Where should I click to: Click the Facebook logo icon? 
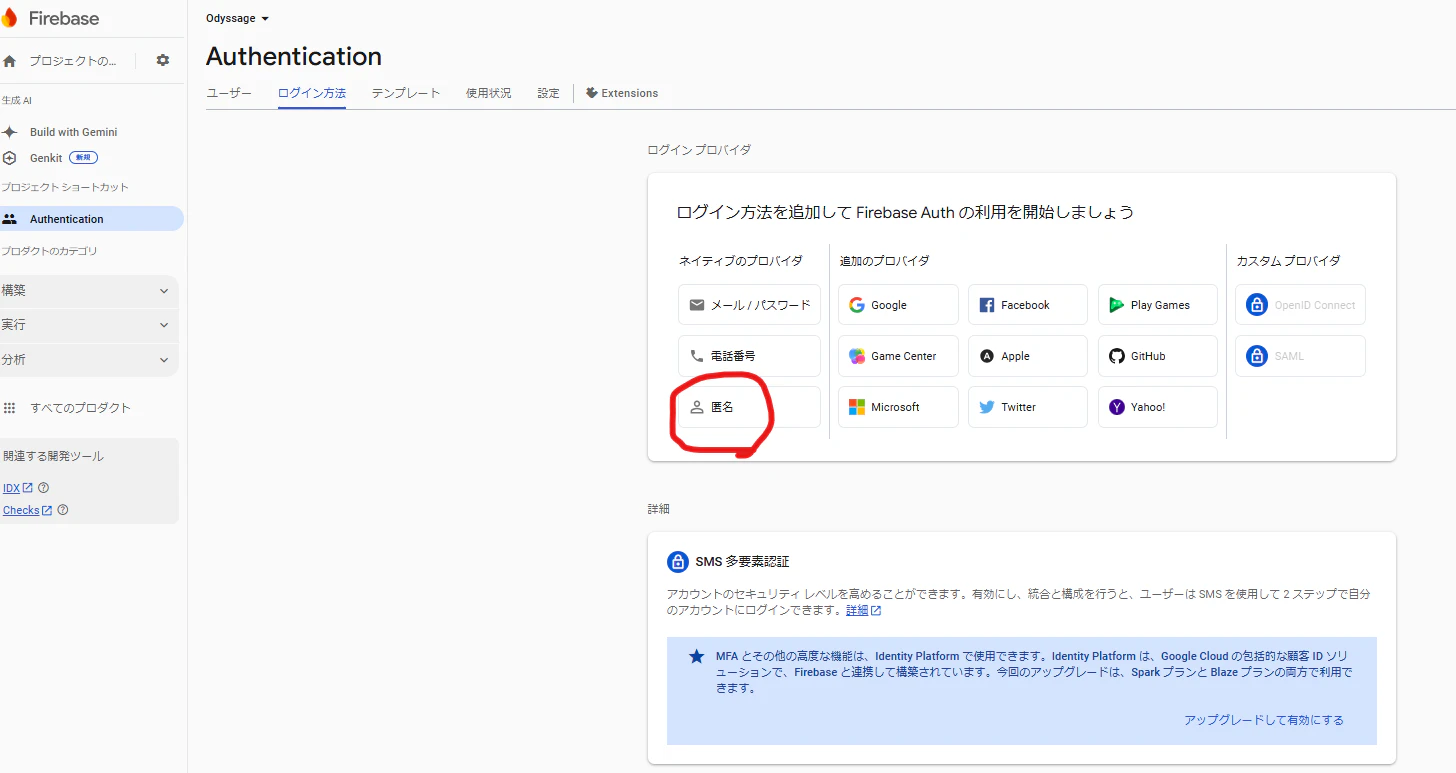coord(987,305)
